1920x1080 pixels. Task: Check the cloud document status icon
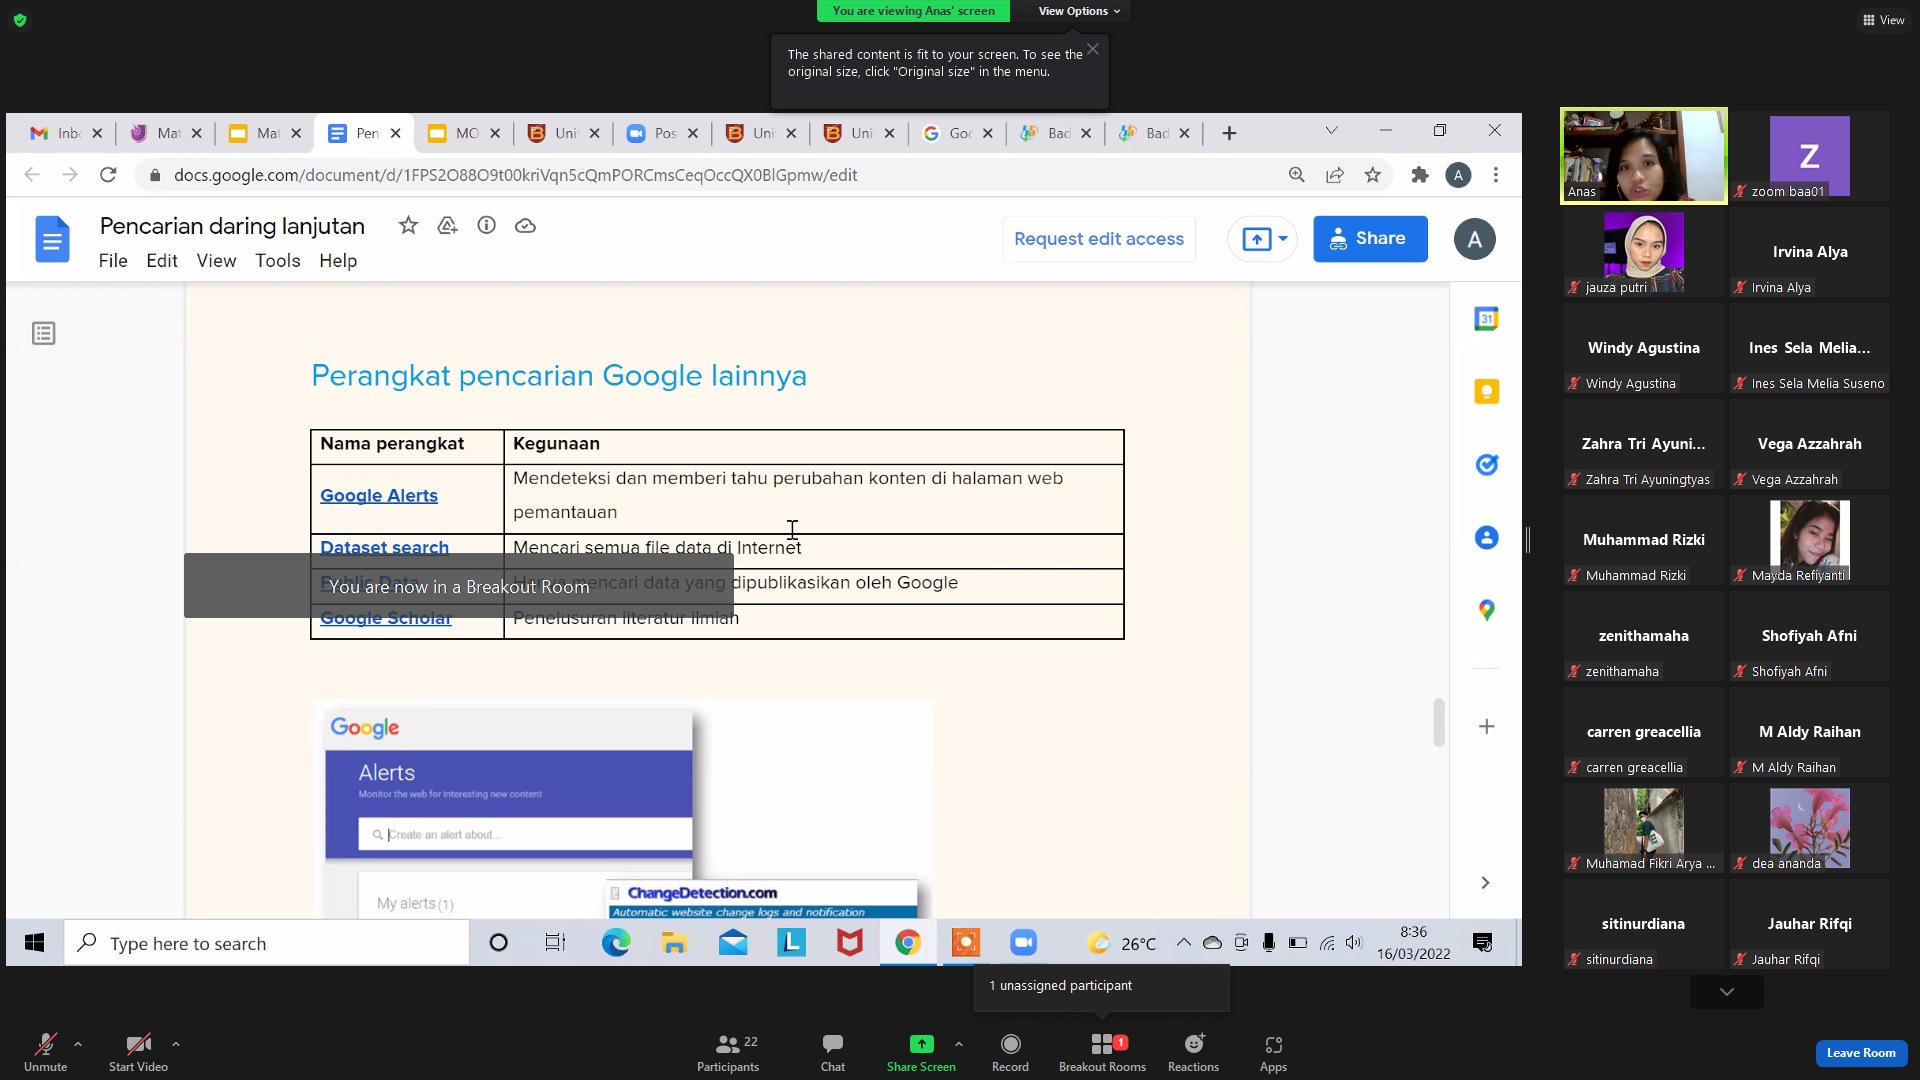525,225
